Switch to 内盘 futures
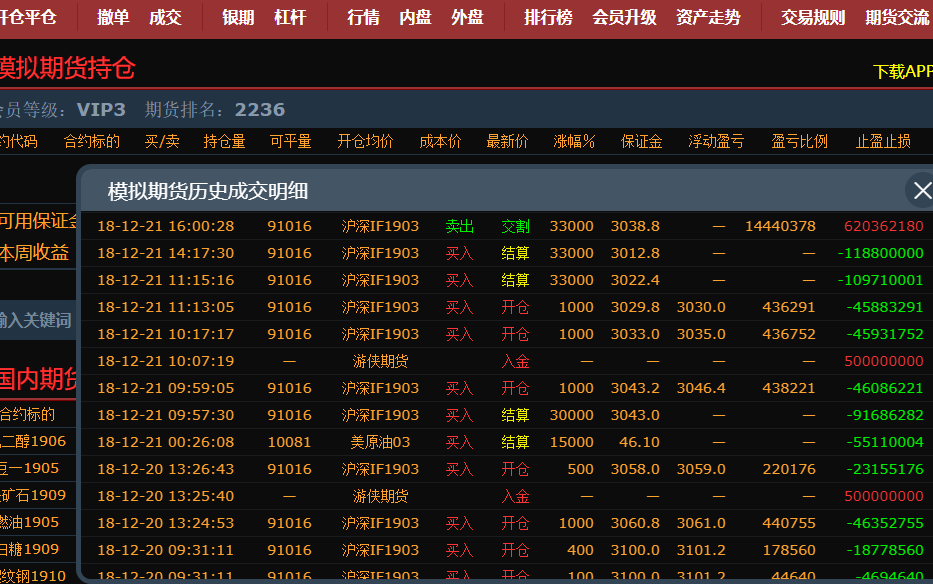The height and width of the screenshot is (584, 933). point(415,18)
